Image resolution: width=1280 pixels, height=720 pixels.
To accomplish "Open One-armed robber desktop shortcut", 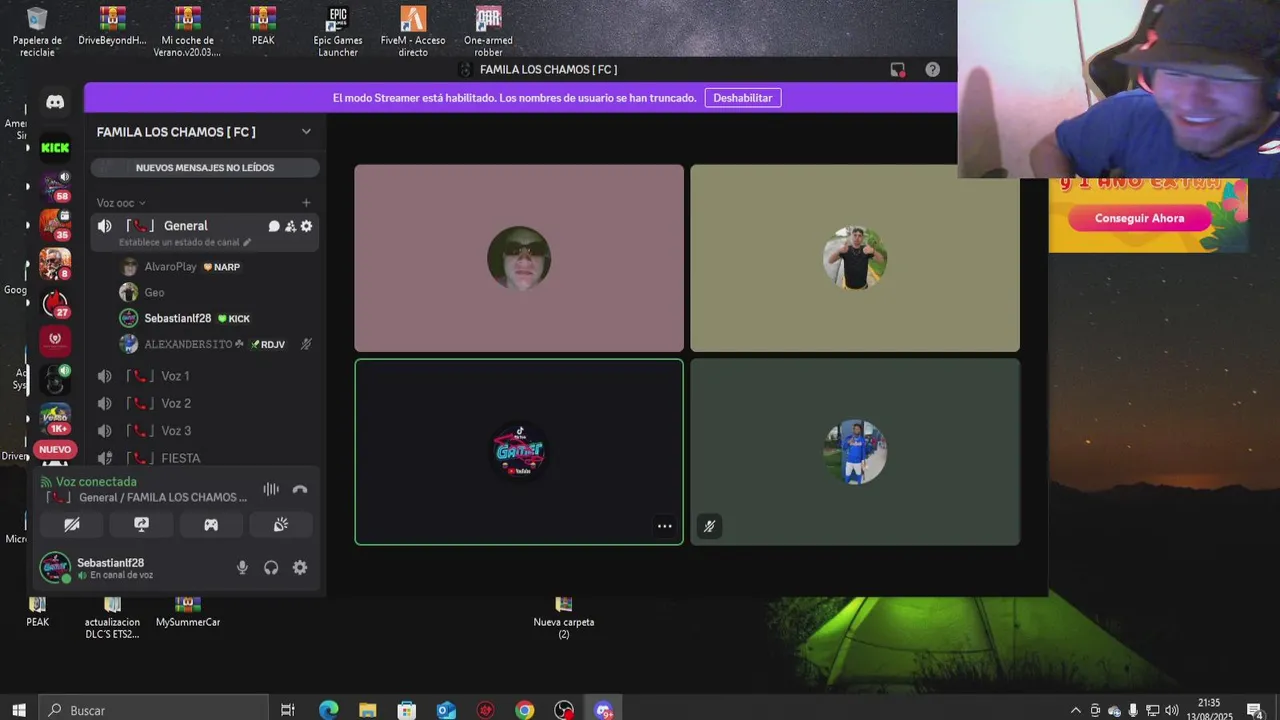I will pos(488,32).
